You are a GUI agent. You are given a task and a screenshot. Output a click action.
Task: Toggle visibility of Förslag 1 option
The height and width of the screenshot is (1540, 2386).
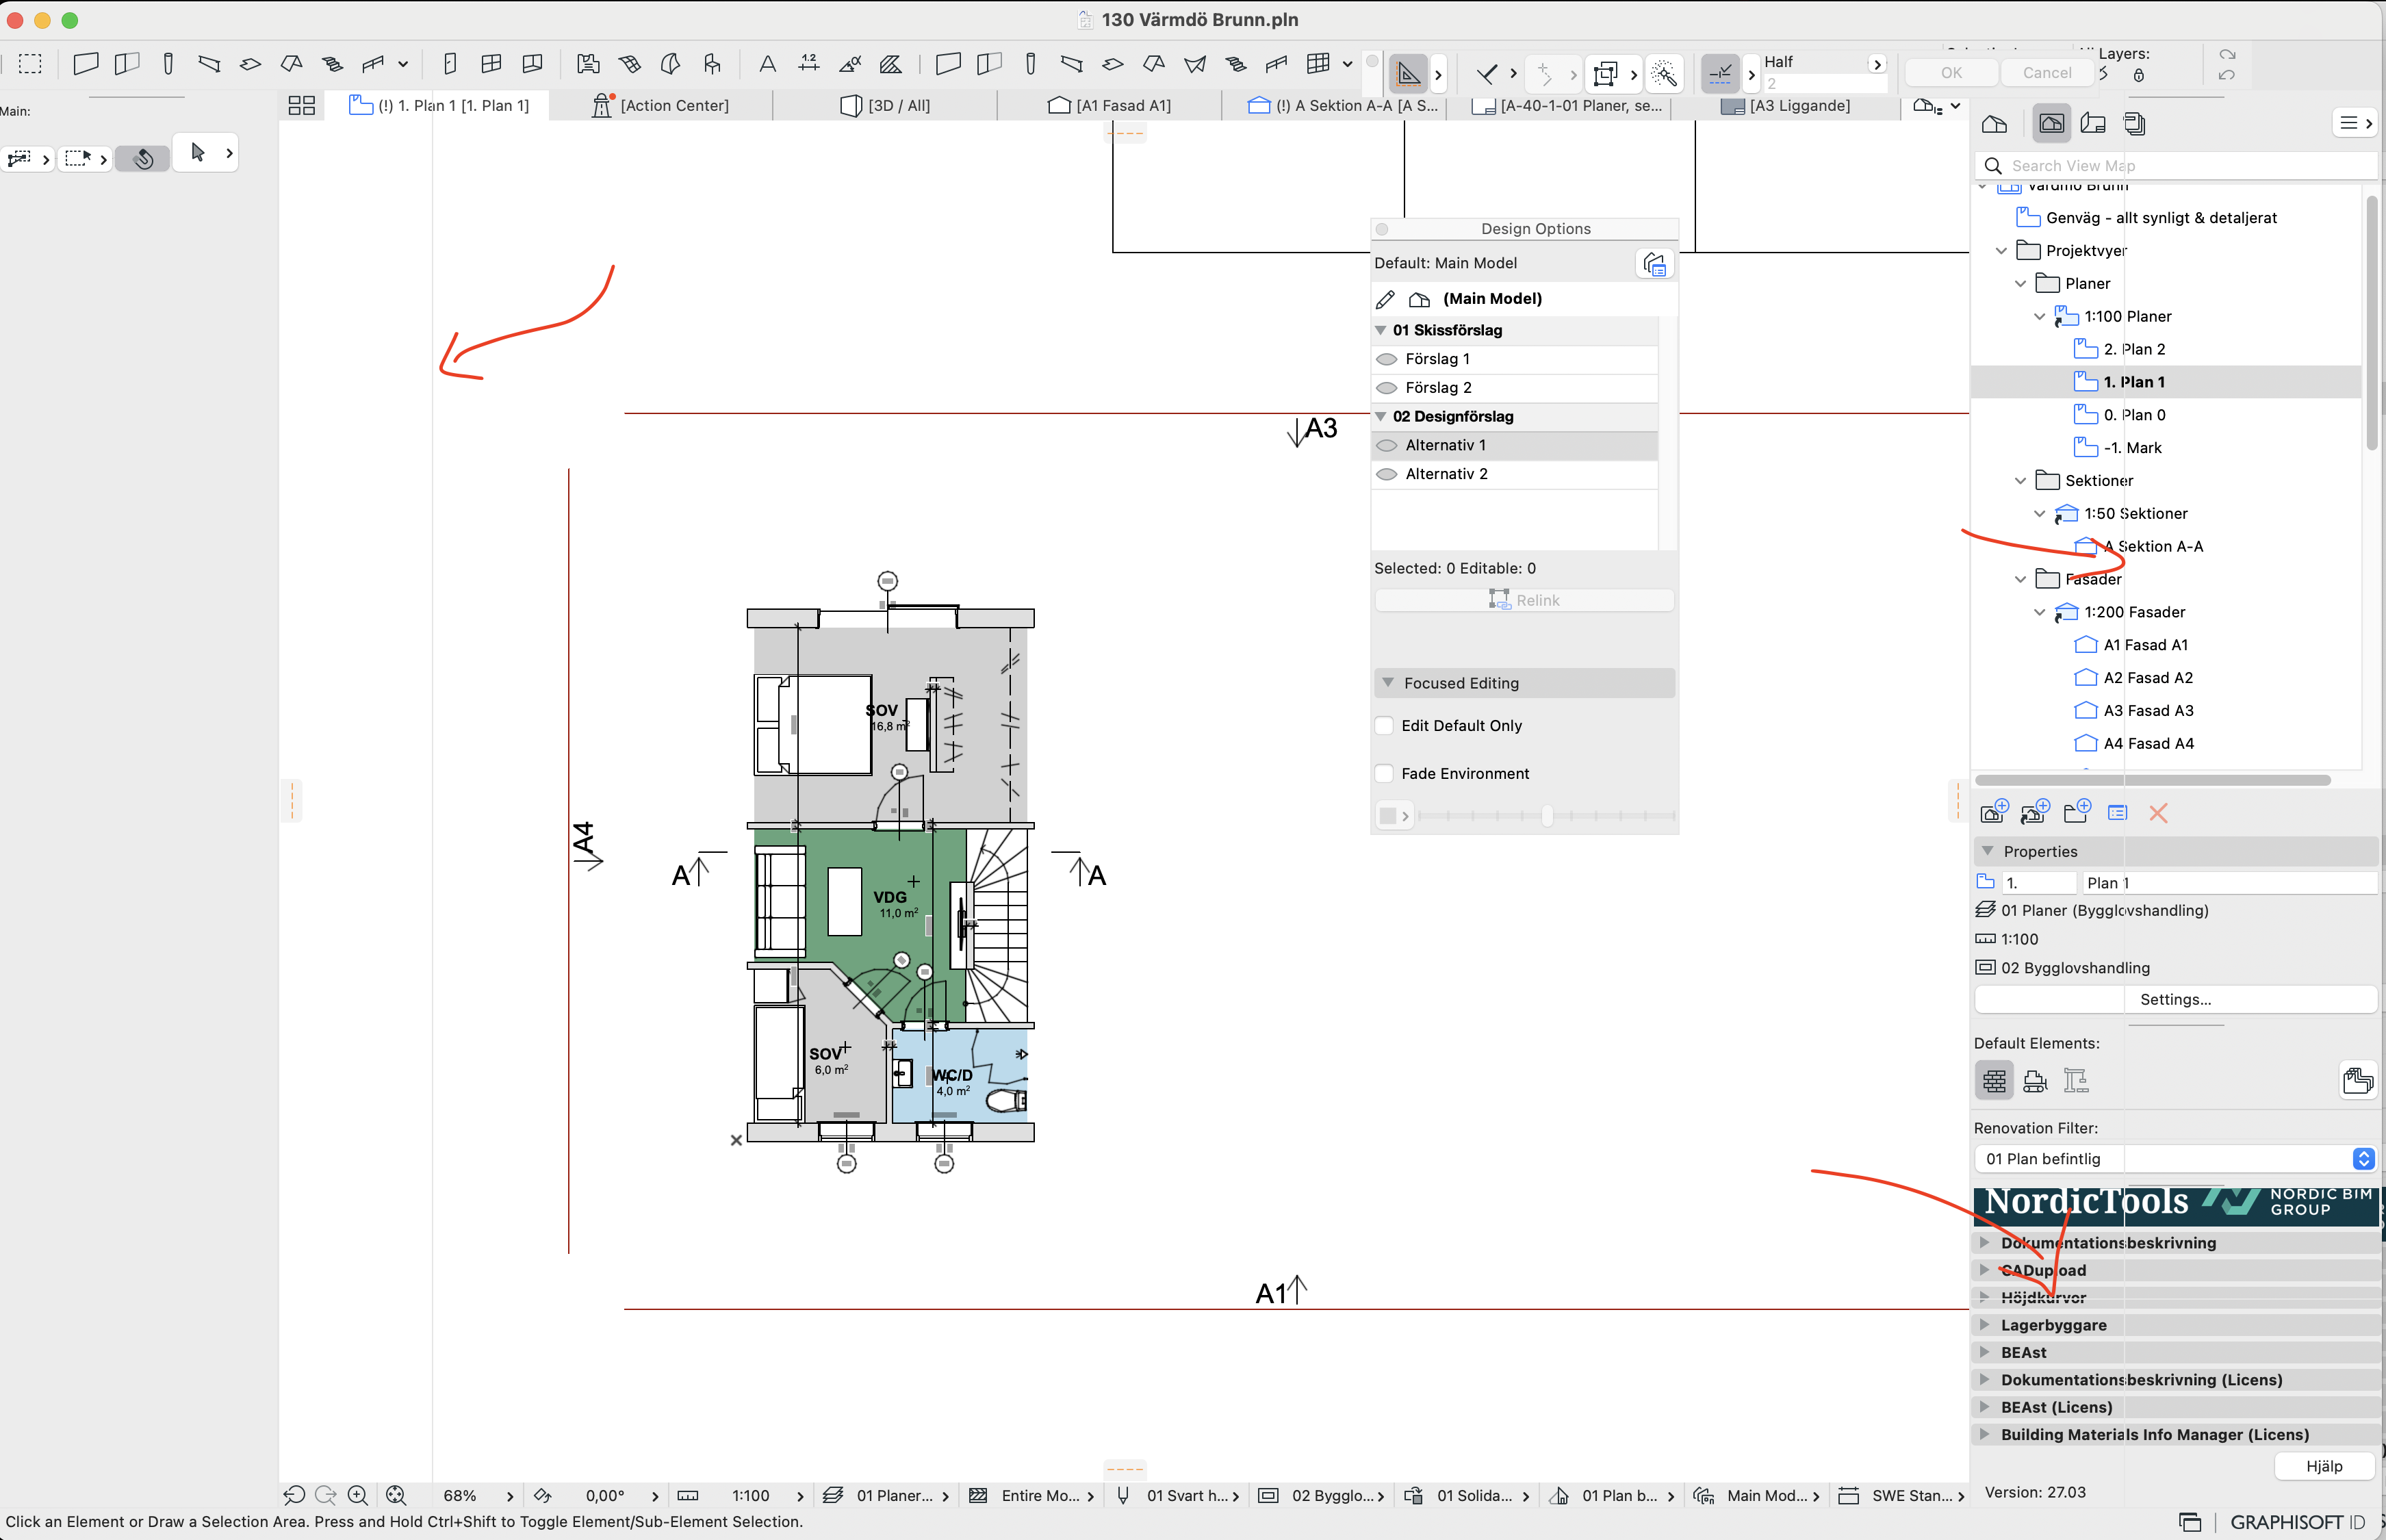(1387, 359)
